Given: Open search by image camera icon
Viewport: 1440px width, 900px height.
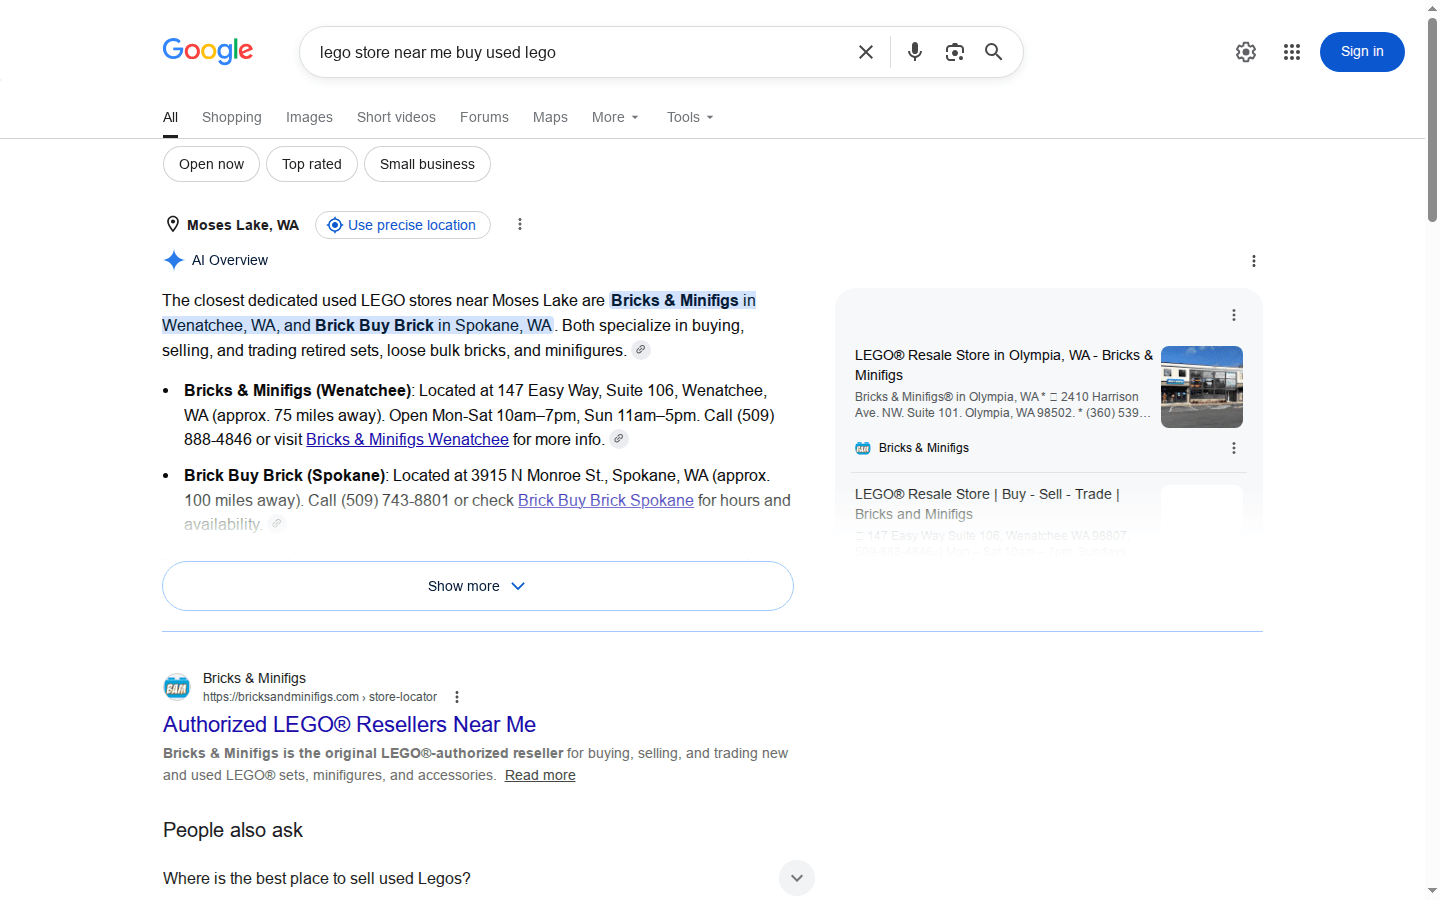Looking at the screenshot, I should (955, 52).
